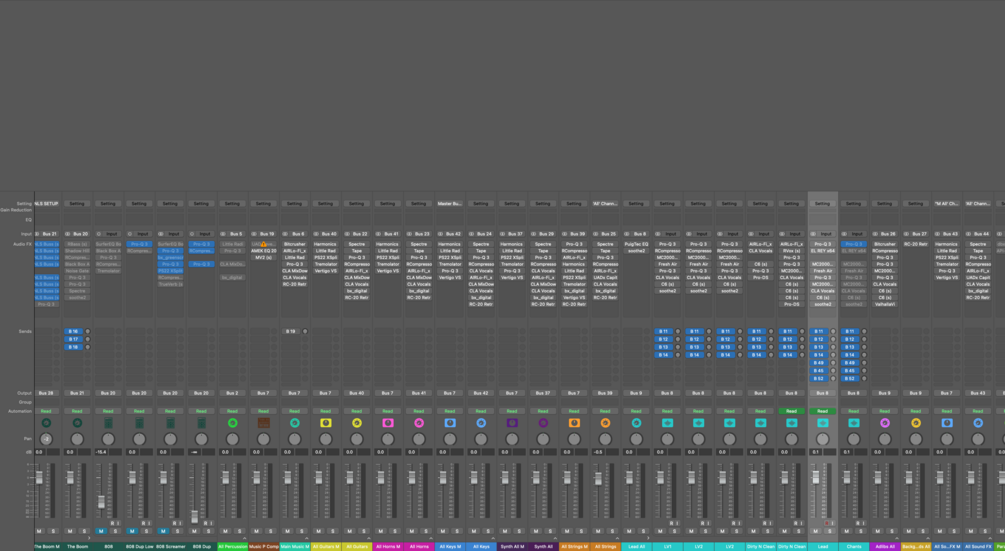Open EL REY x64 plugin on Lead channel
Viewport: 1005px width, 551px height.
click(822, 251)
